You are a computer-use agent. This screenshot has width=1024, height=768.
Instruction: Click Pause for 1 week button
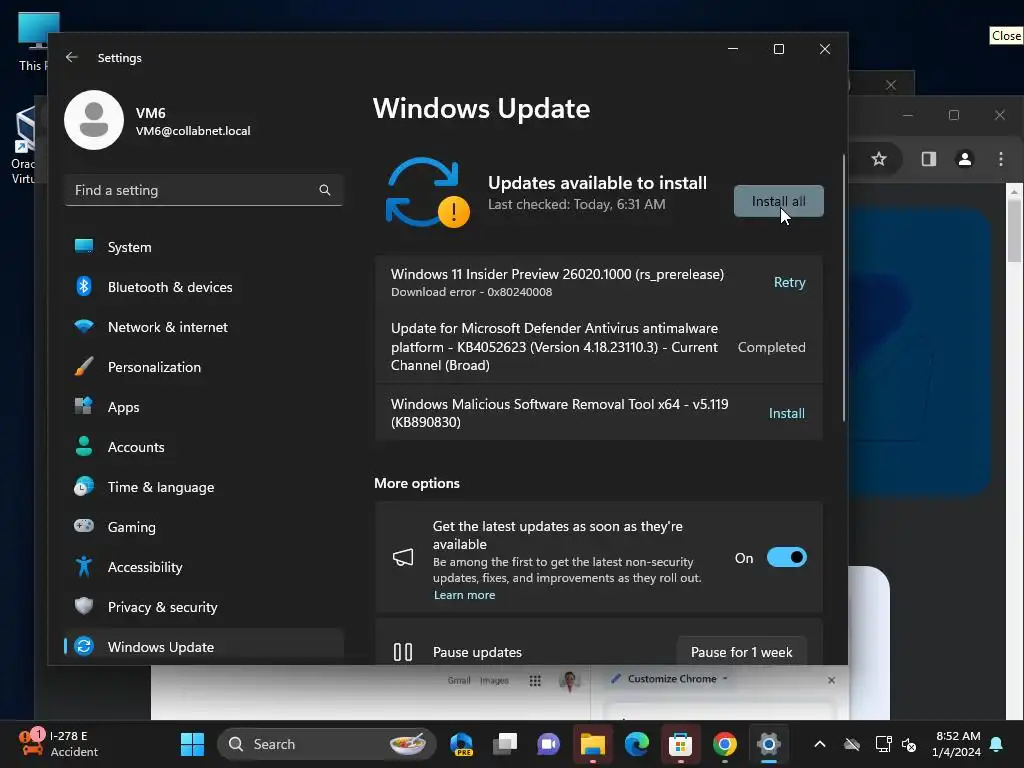pos(741,652)
